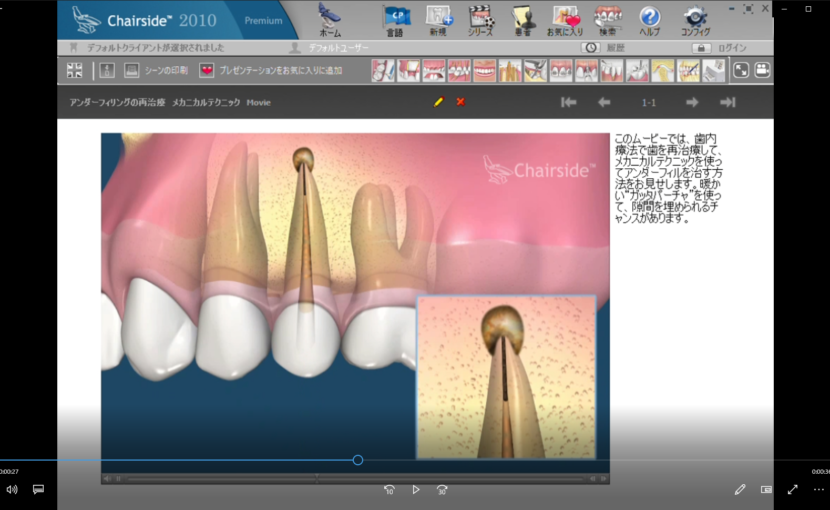Open the 言語 language flag icon

click(x=395, y=20)
